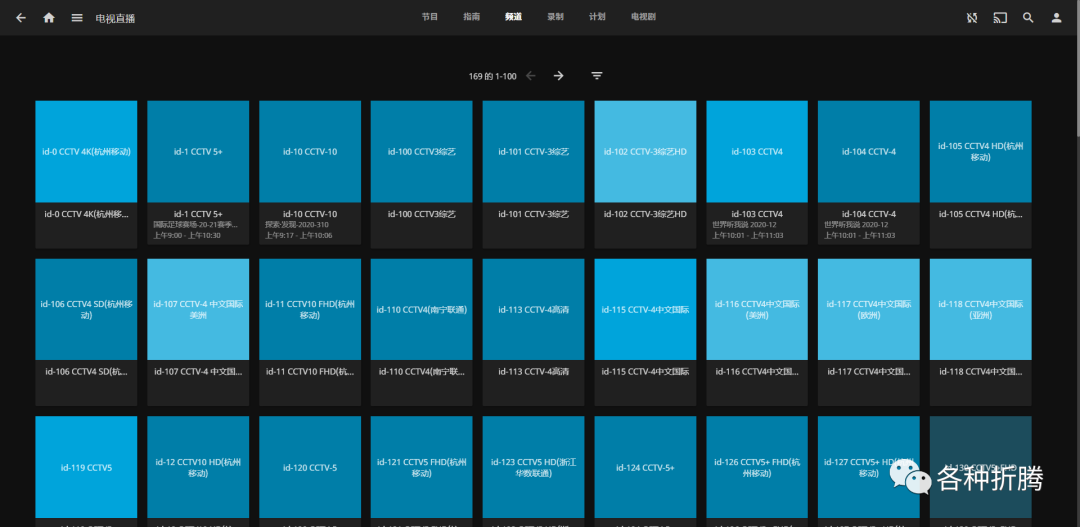Open the id-107 CCTV-4 中文国际 美洲 thumbnail
1080x527 pixels.
198,309
